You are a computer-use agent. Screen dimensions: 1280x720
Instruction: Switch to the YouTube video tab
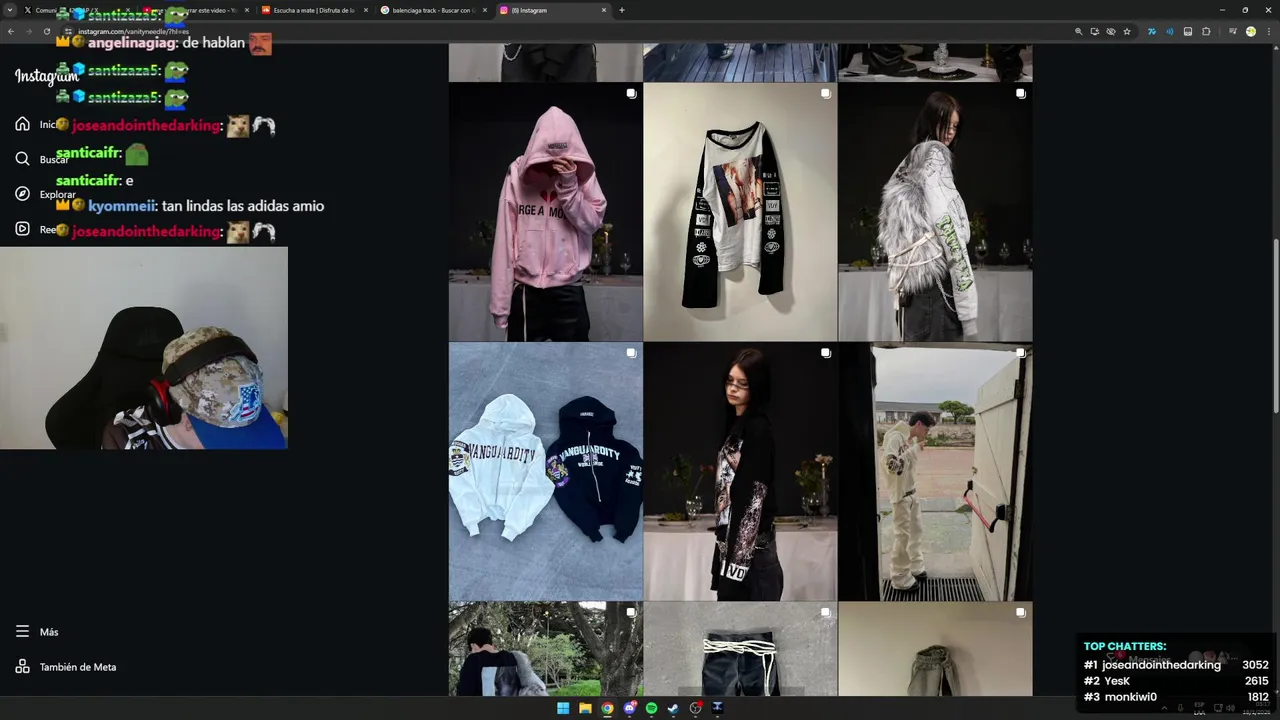click(x=195, y=10)
